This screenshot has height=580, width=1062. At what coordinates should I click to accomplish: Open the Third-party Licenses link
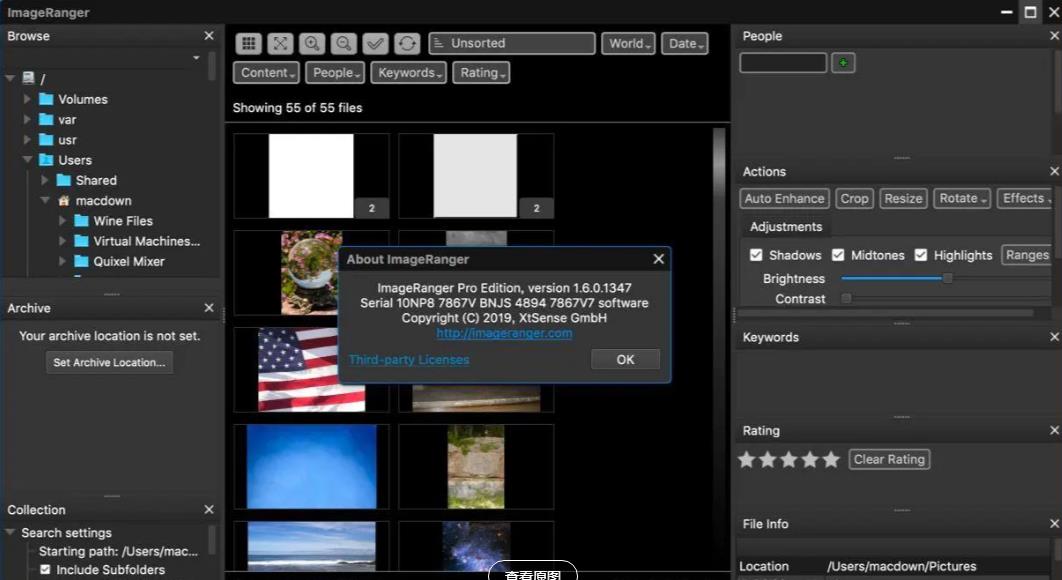(409, 360)
